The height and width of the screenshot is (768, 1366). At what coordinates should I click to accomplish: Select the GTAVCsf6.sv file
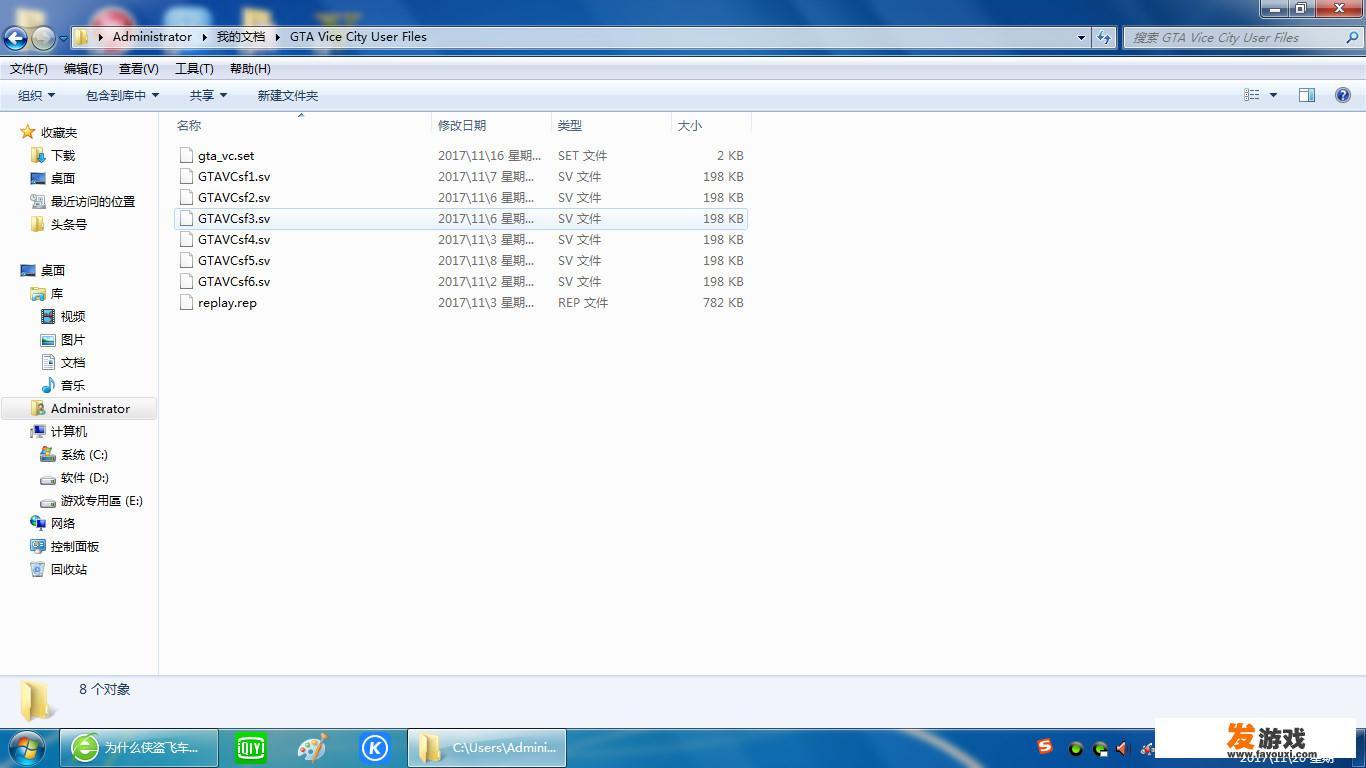[461, 281]
